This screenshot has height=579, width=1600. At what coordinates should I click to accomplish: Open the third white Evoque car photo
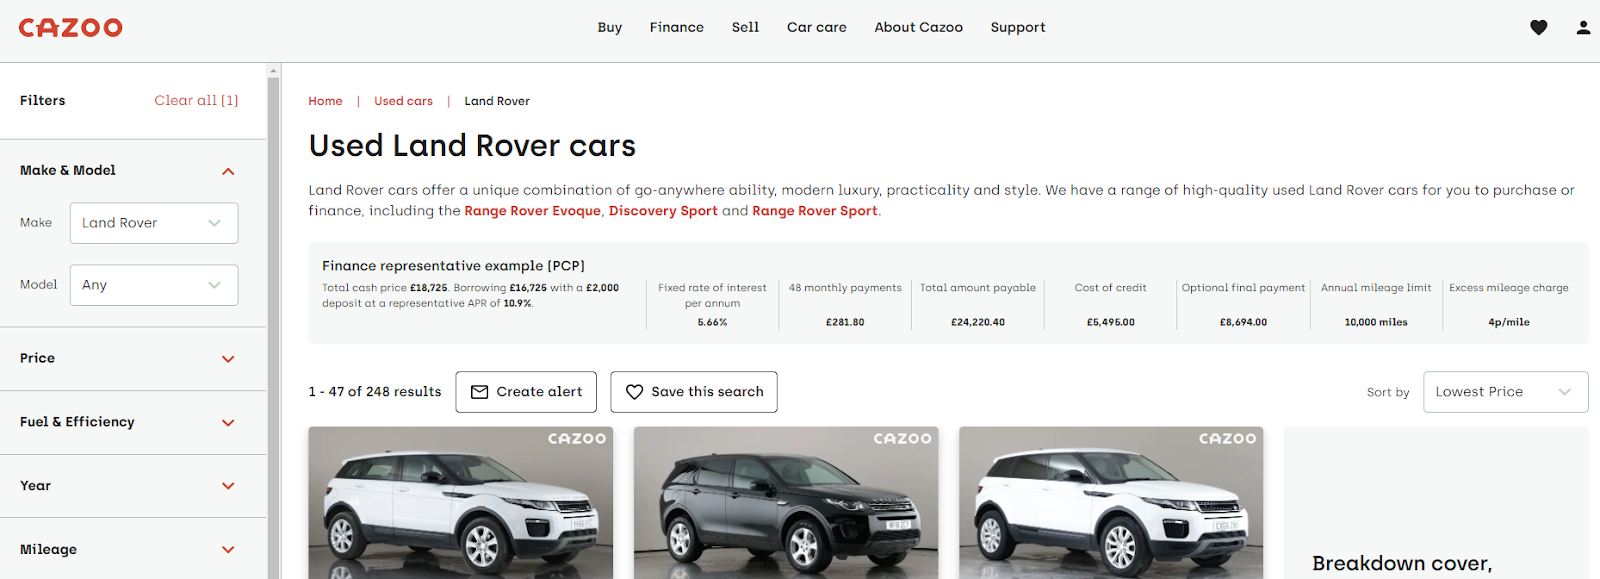[x=1111, y=503]
